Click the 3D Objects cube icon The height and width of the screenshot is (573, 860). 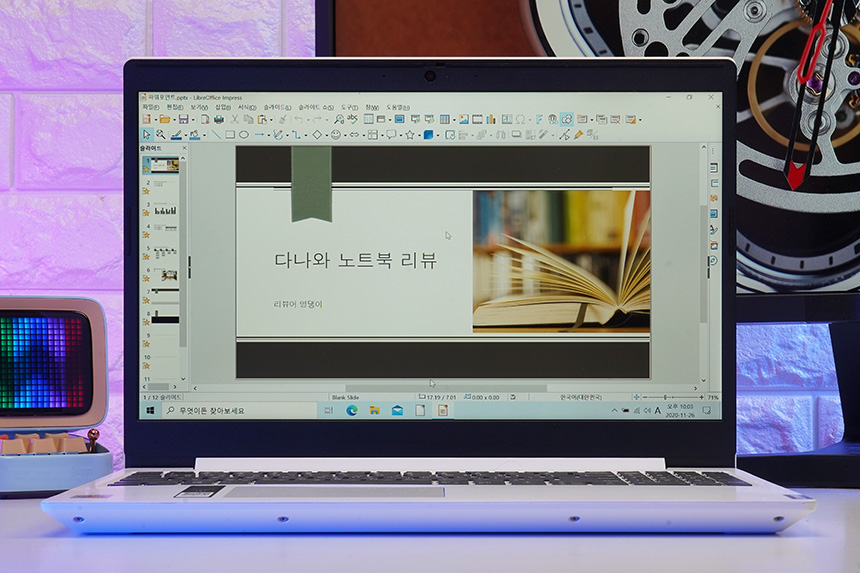428,134
